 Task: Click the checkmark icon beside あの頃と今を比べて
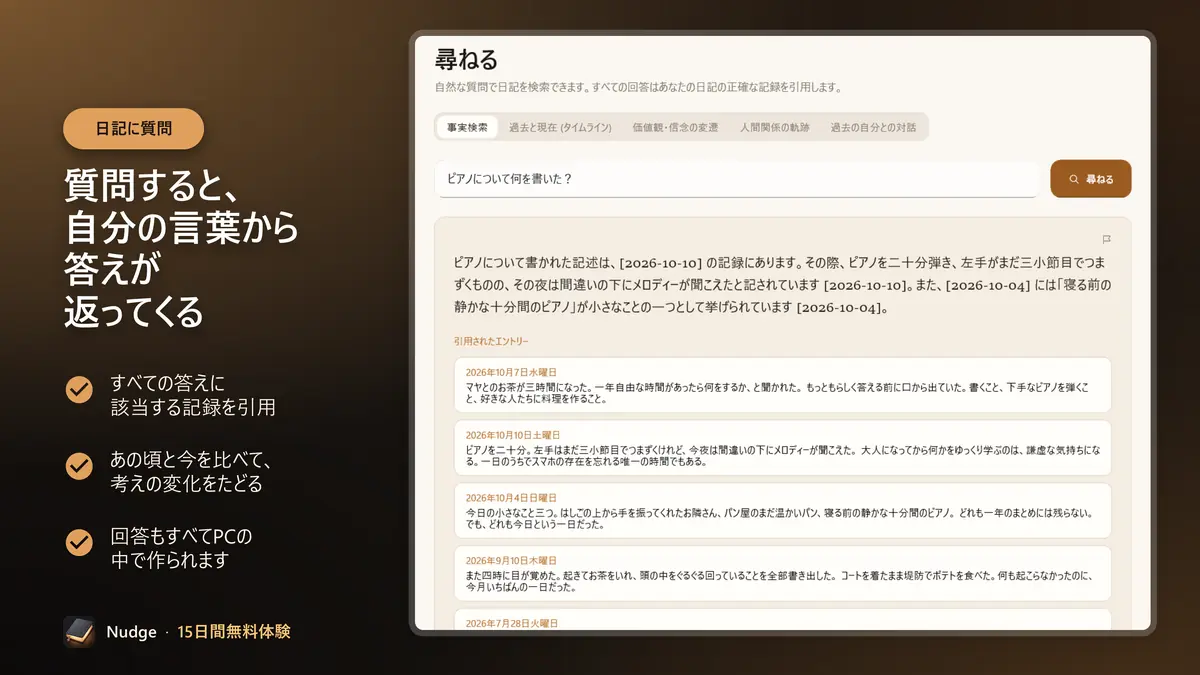coord(79,466)
